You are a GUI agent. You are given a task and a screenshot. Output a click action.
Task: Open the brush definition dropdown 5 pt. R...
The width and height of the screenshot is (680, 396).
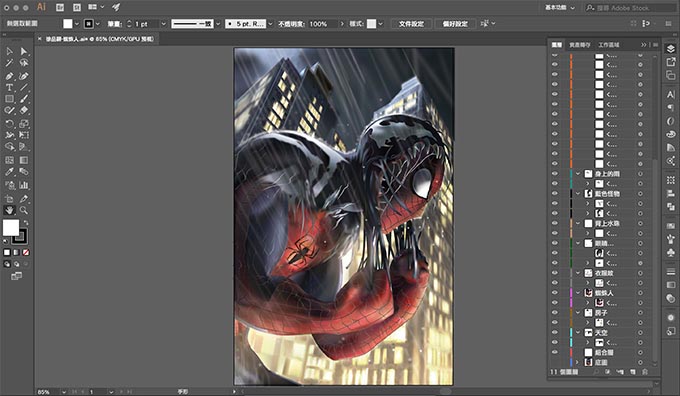pos(270,24)
